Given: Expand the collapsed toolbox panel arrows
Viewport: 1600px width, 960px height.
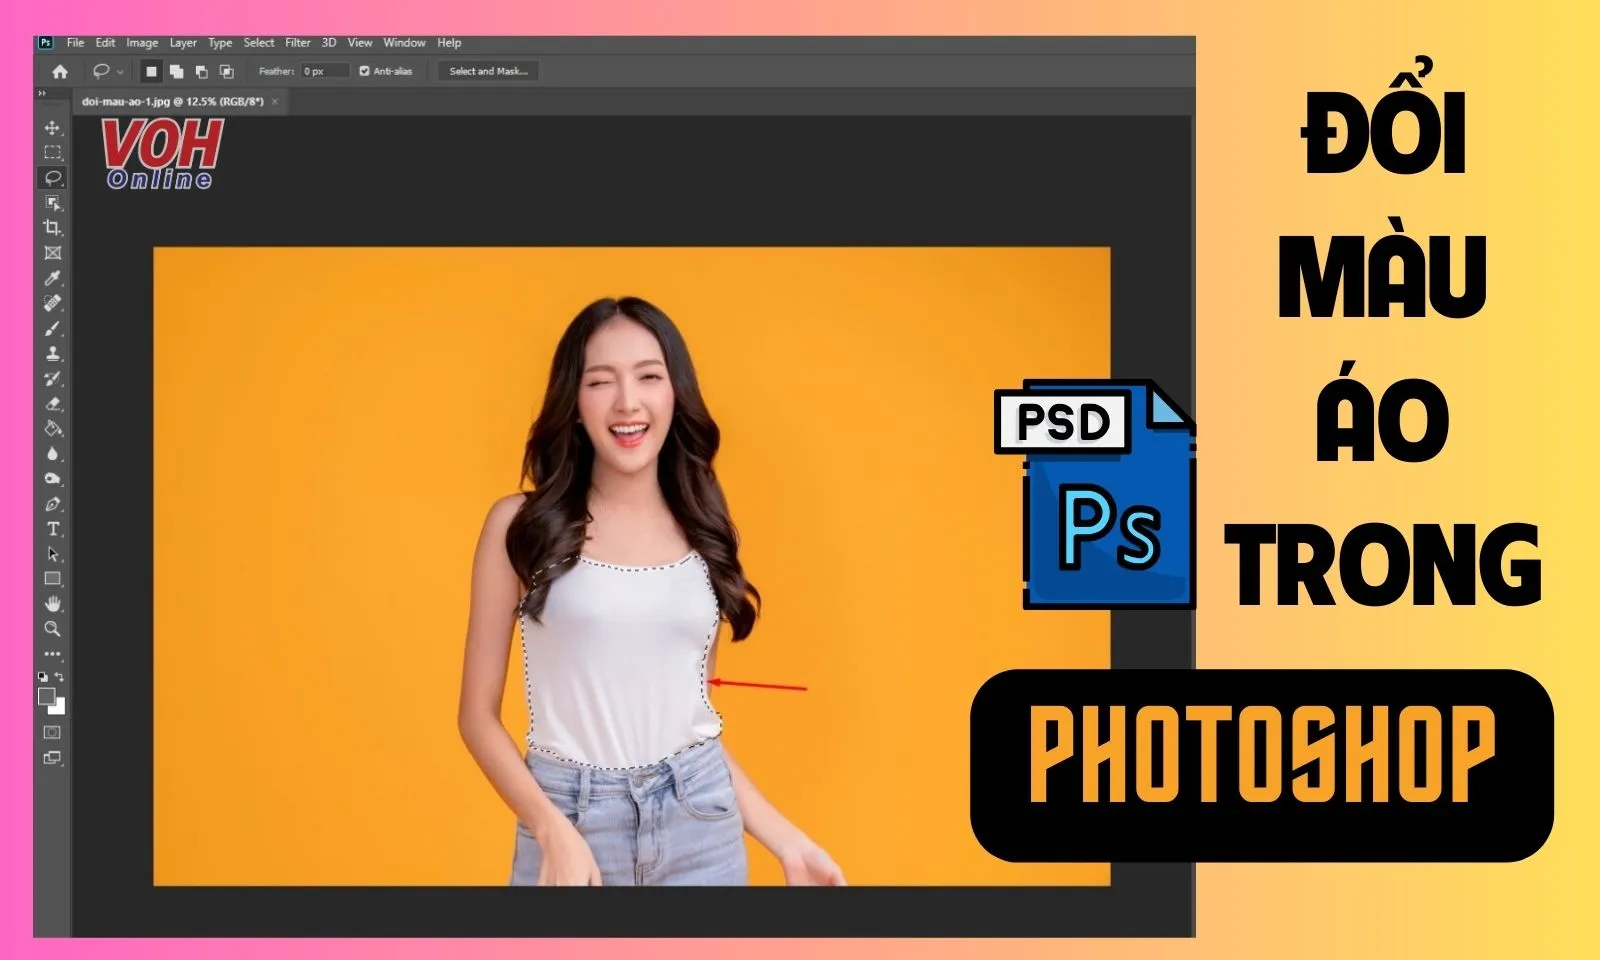Looking at the screenshot, I should pyautogui.click(x=42, y=93).
